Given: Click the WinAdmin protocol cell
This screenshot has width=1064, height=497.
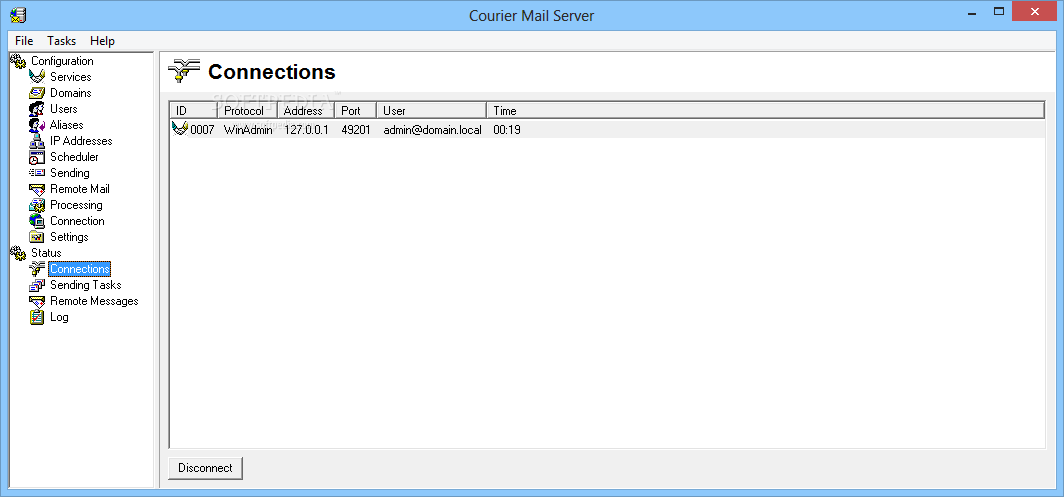Looking at the screenshot, I should [x=248, y=130].
